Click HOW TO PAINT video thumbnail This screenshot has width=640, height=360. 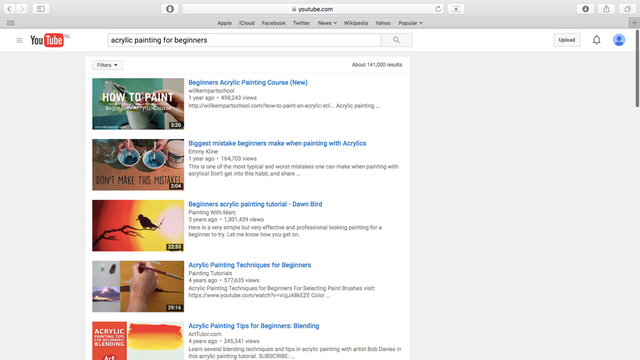coord(138,104)
